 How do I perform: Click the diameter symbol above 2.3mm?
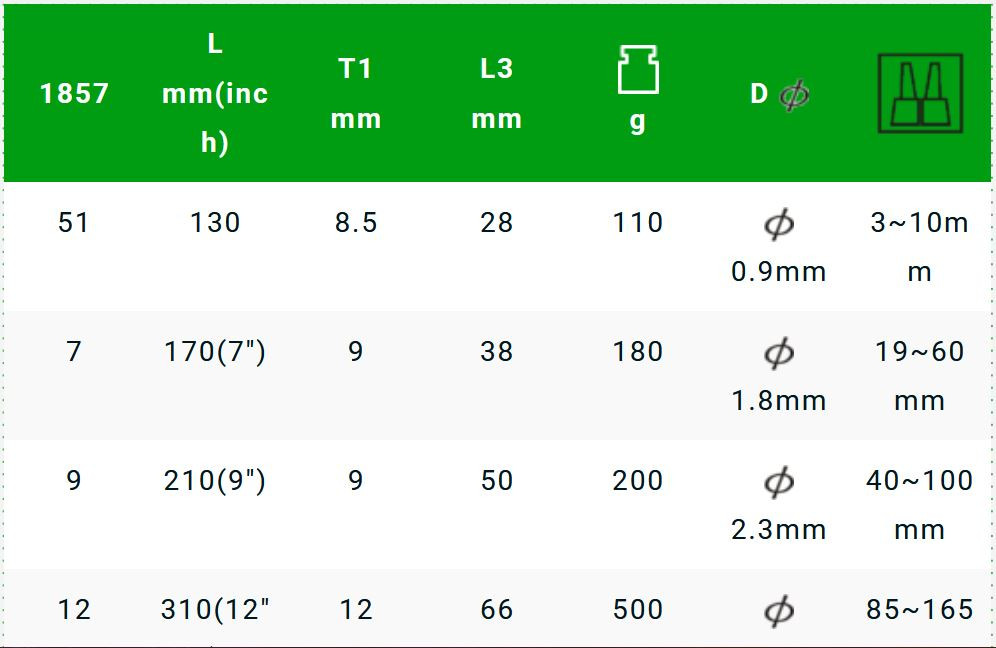pyautogui.click(x=779, y=482)
